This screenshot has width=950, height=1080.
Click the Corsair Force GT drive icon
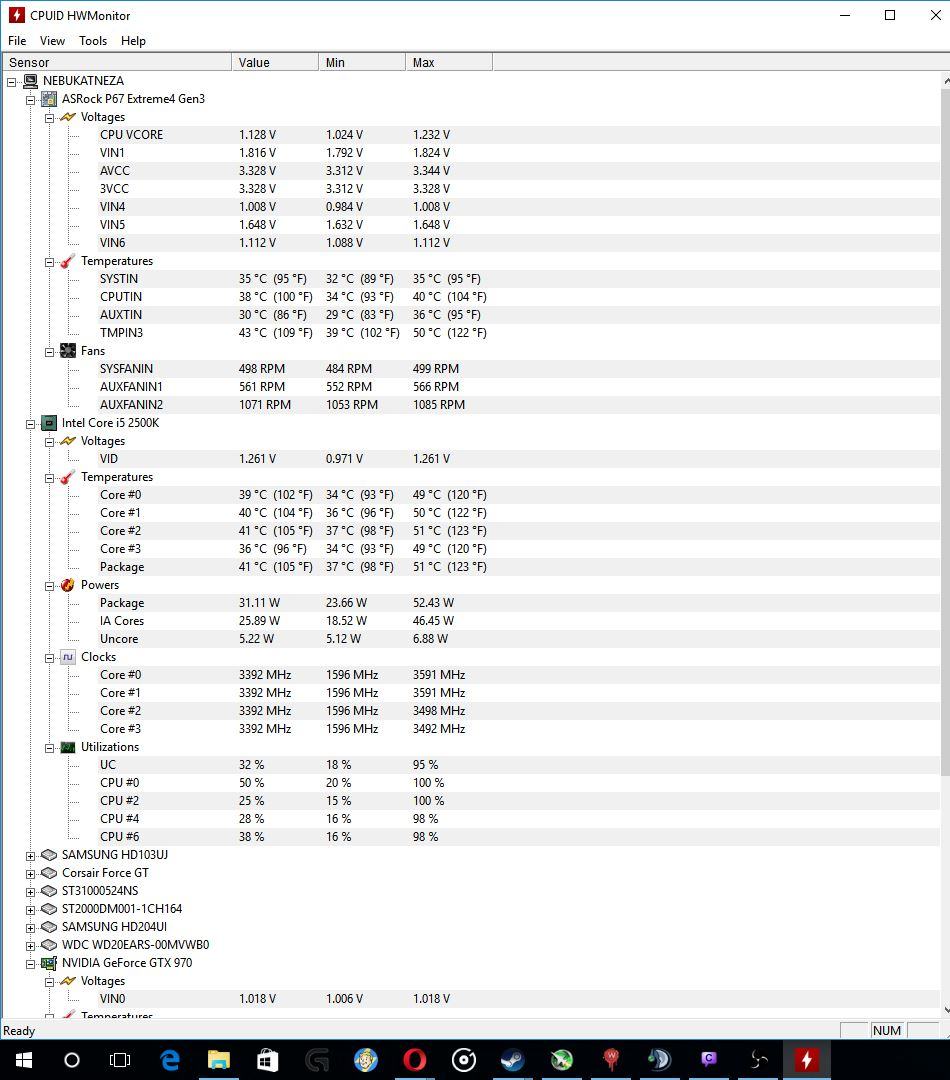coord(49,873)
